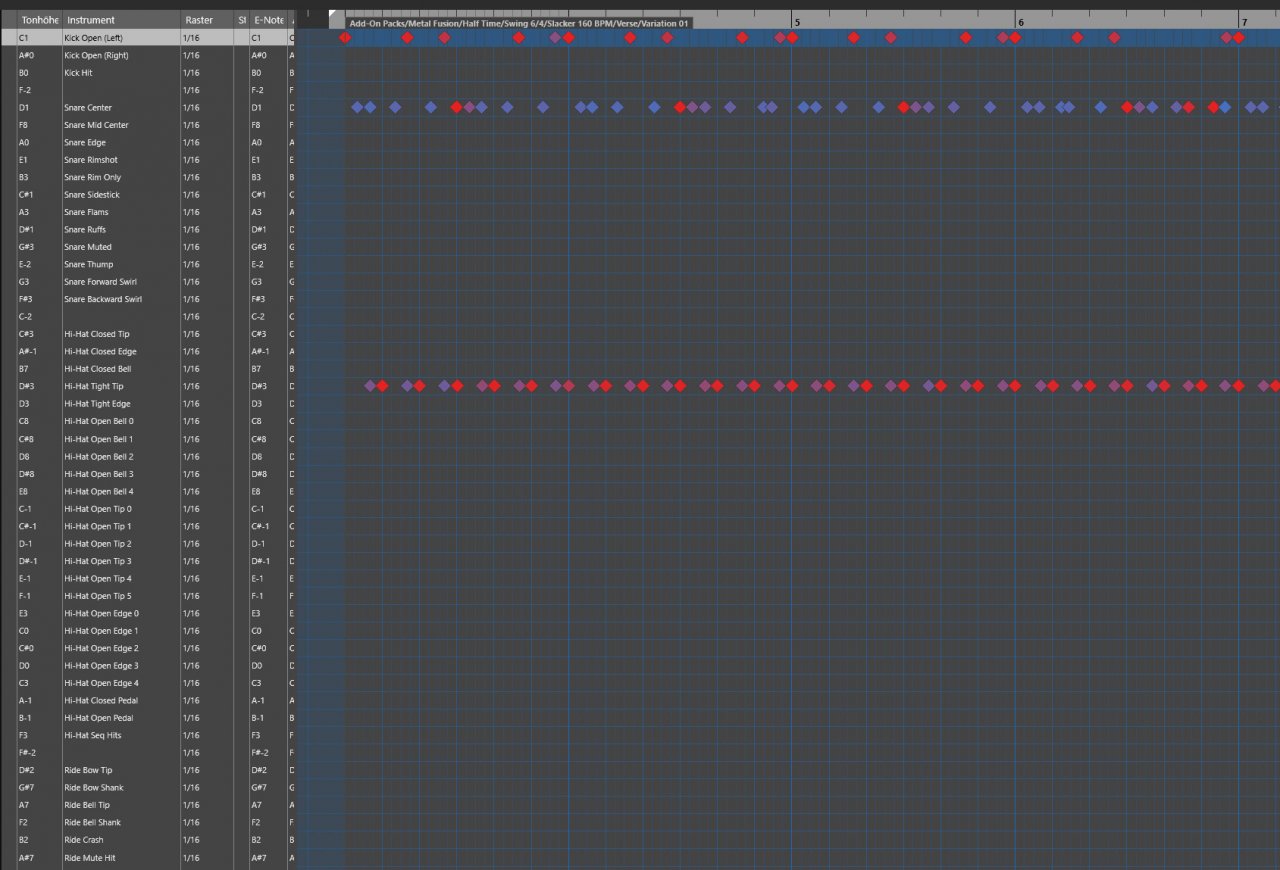Click the Tonhöhe cell D1 of Snare Center
Screen dimensions: 1280x870
point(39,108)
